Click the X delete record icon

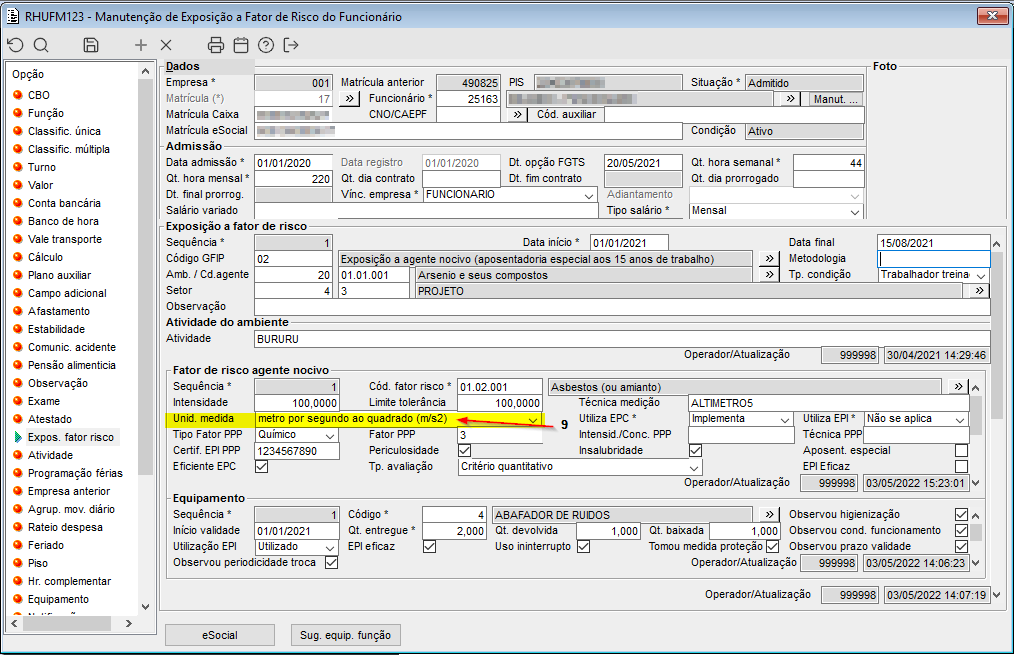click(x=166, y=45)
